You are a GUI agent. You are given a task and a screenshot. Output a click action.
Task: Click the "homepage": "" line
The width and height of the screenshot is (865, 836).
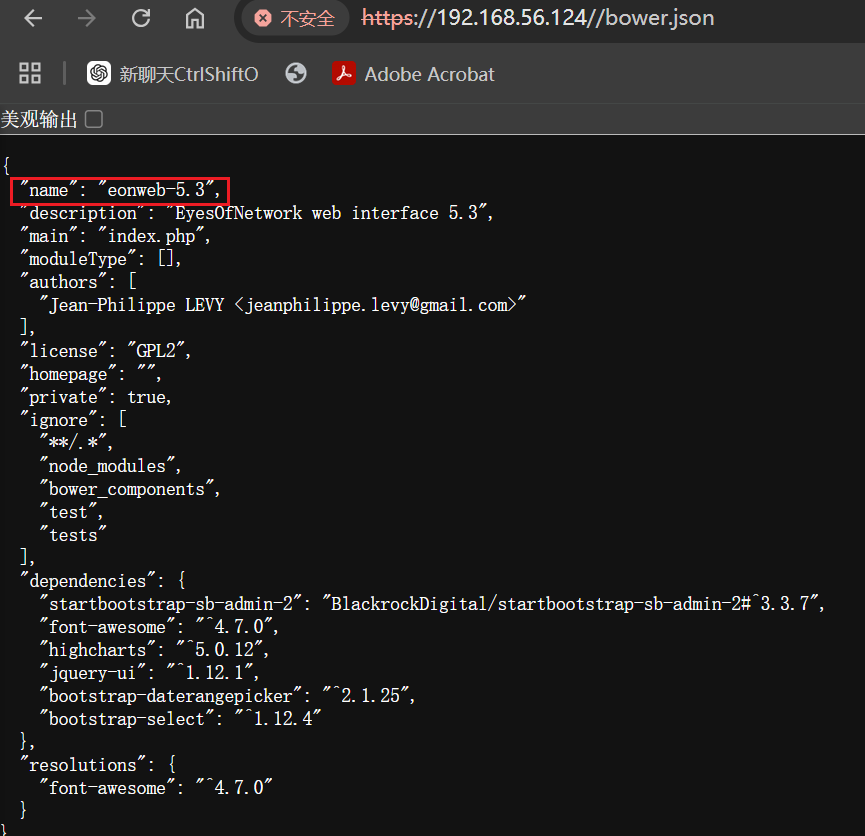[91, 374]
